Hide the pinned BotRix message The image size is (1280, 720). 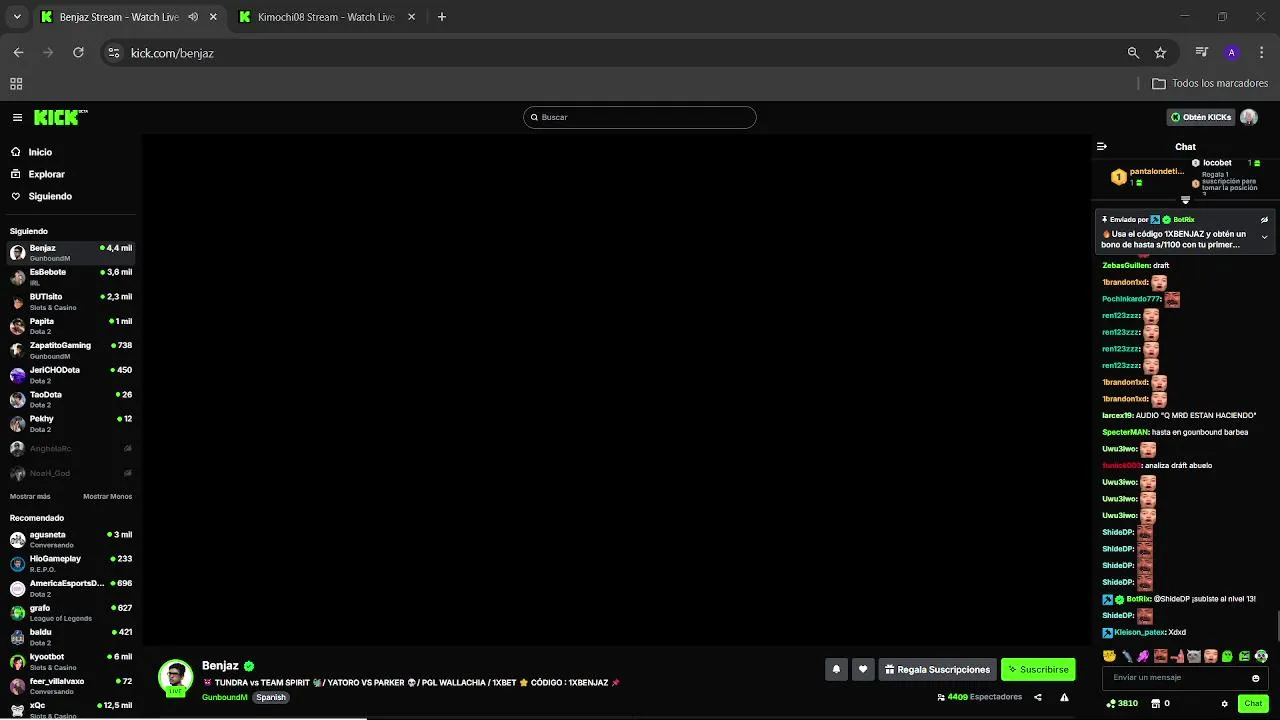1264,219
